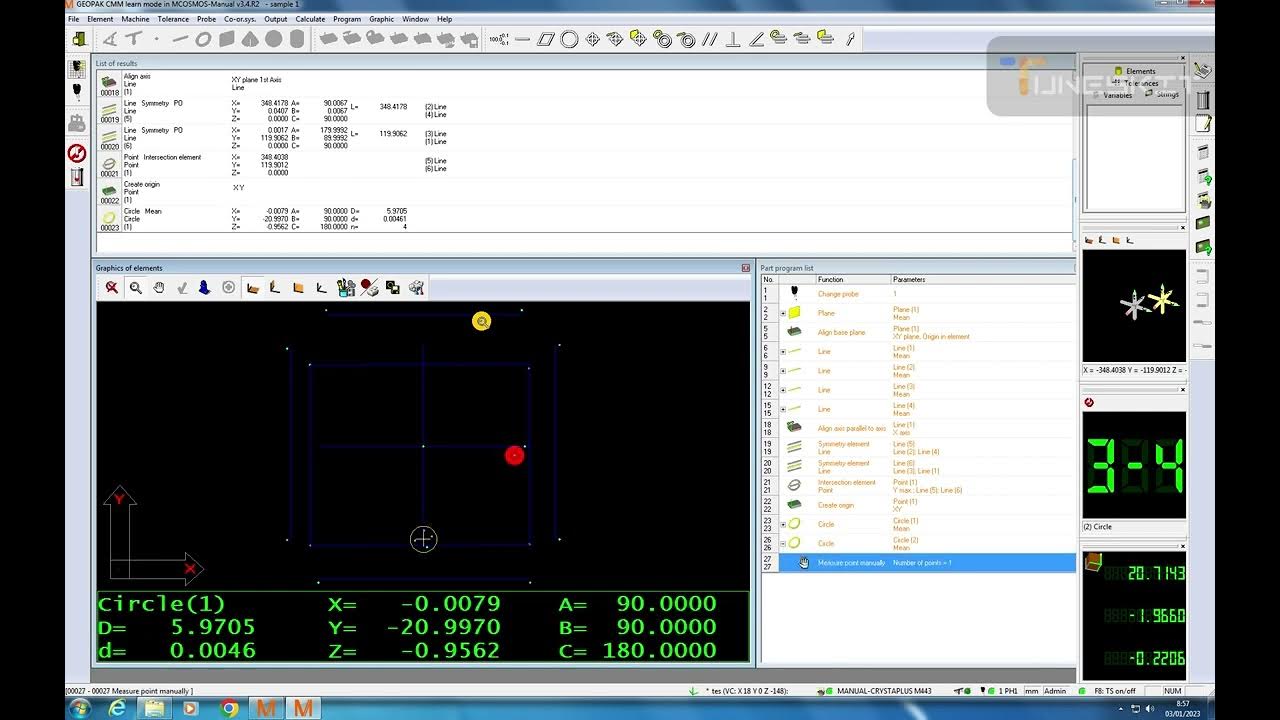Click the calculator icon at top right sidebar
Image resolution: width=1280 pixels, height=720 pixels.
(x=1203, y=71)
